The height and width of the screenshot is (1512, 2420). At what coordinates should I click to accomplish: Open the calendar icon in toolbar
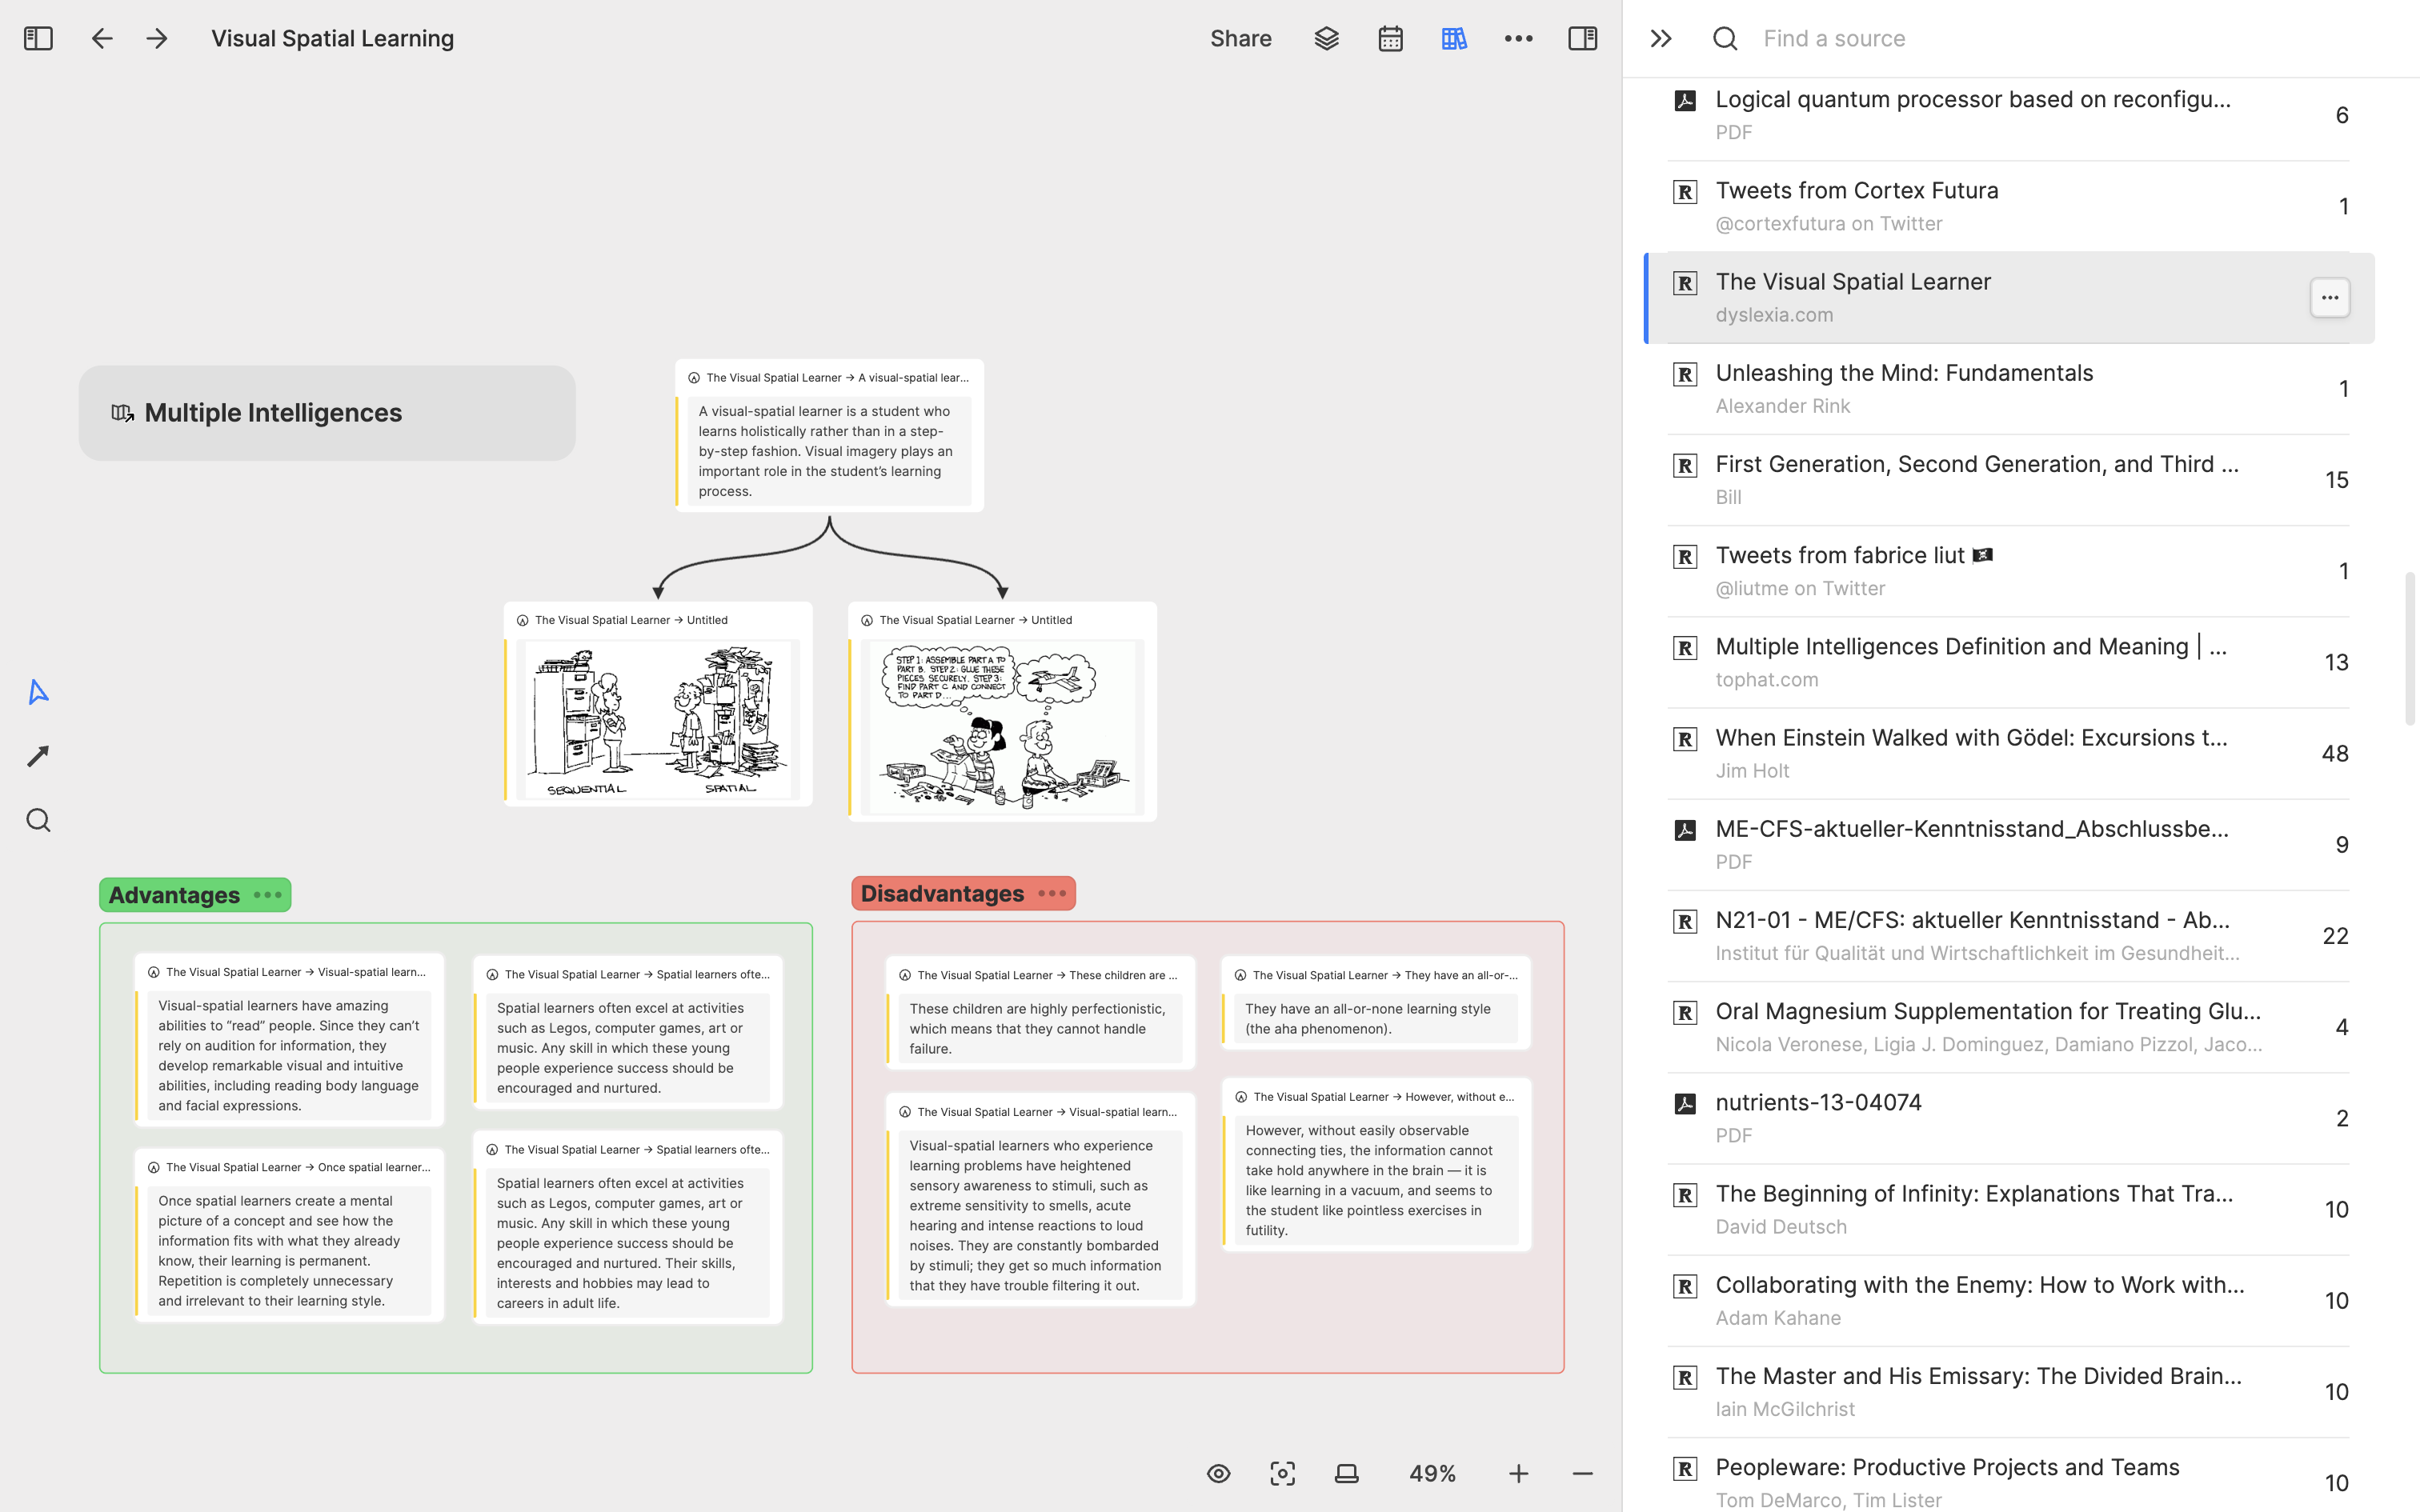[1390, 38]
